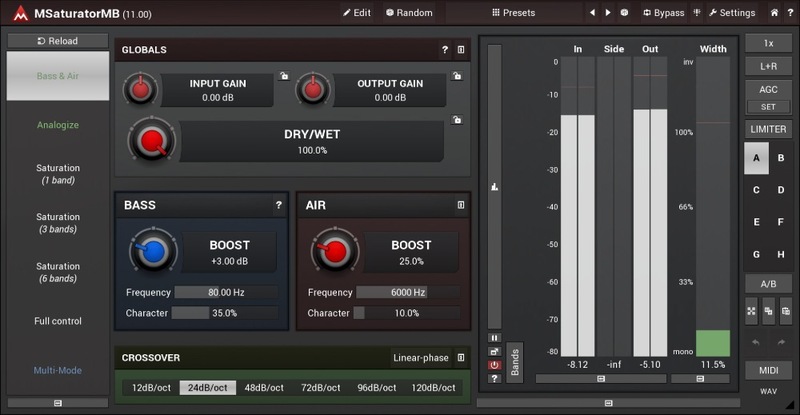Viewport: 800px width, 415px height.
Task: Collapse the meters panel with bottom expander
Action: tap(608, 404)
